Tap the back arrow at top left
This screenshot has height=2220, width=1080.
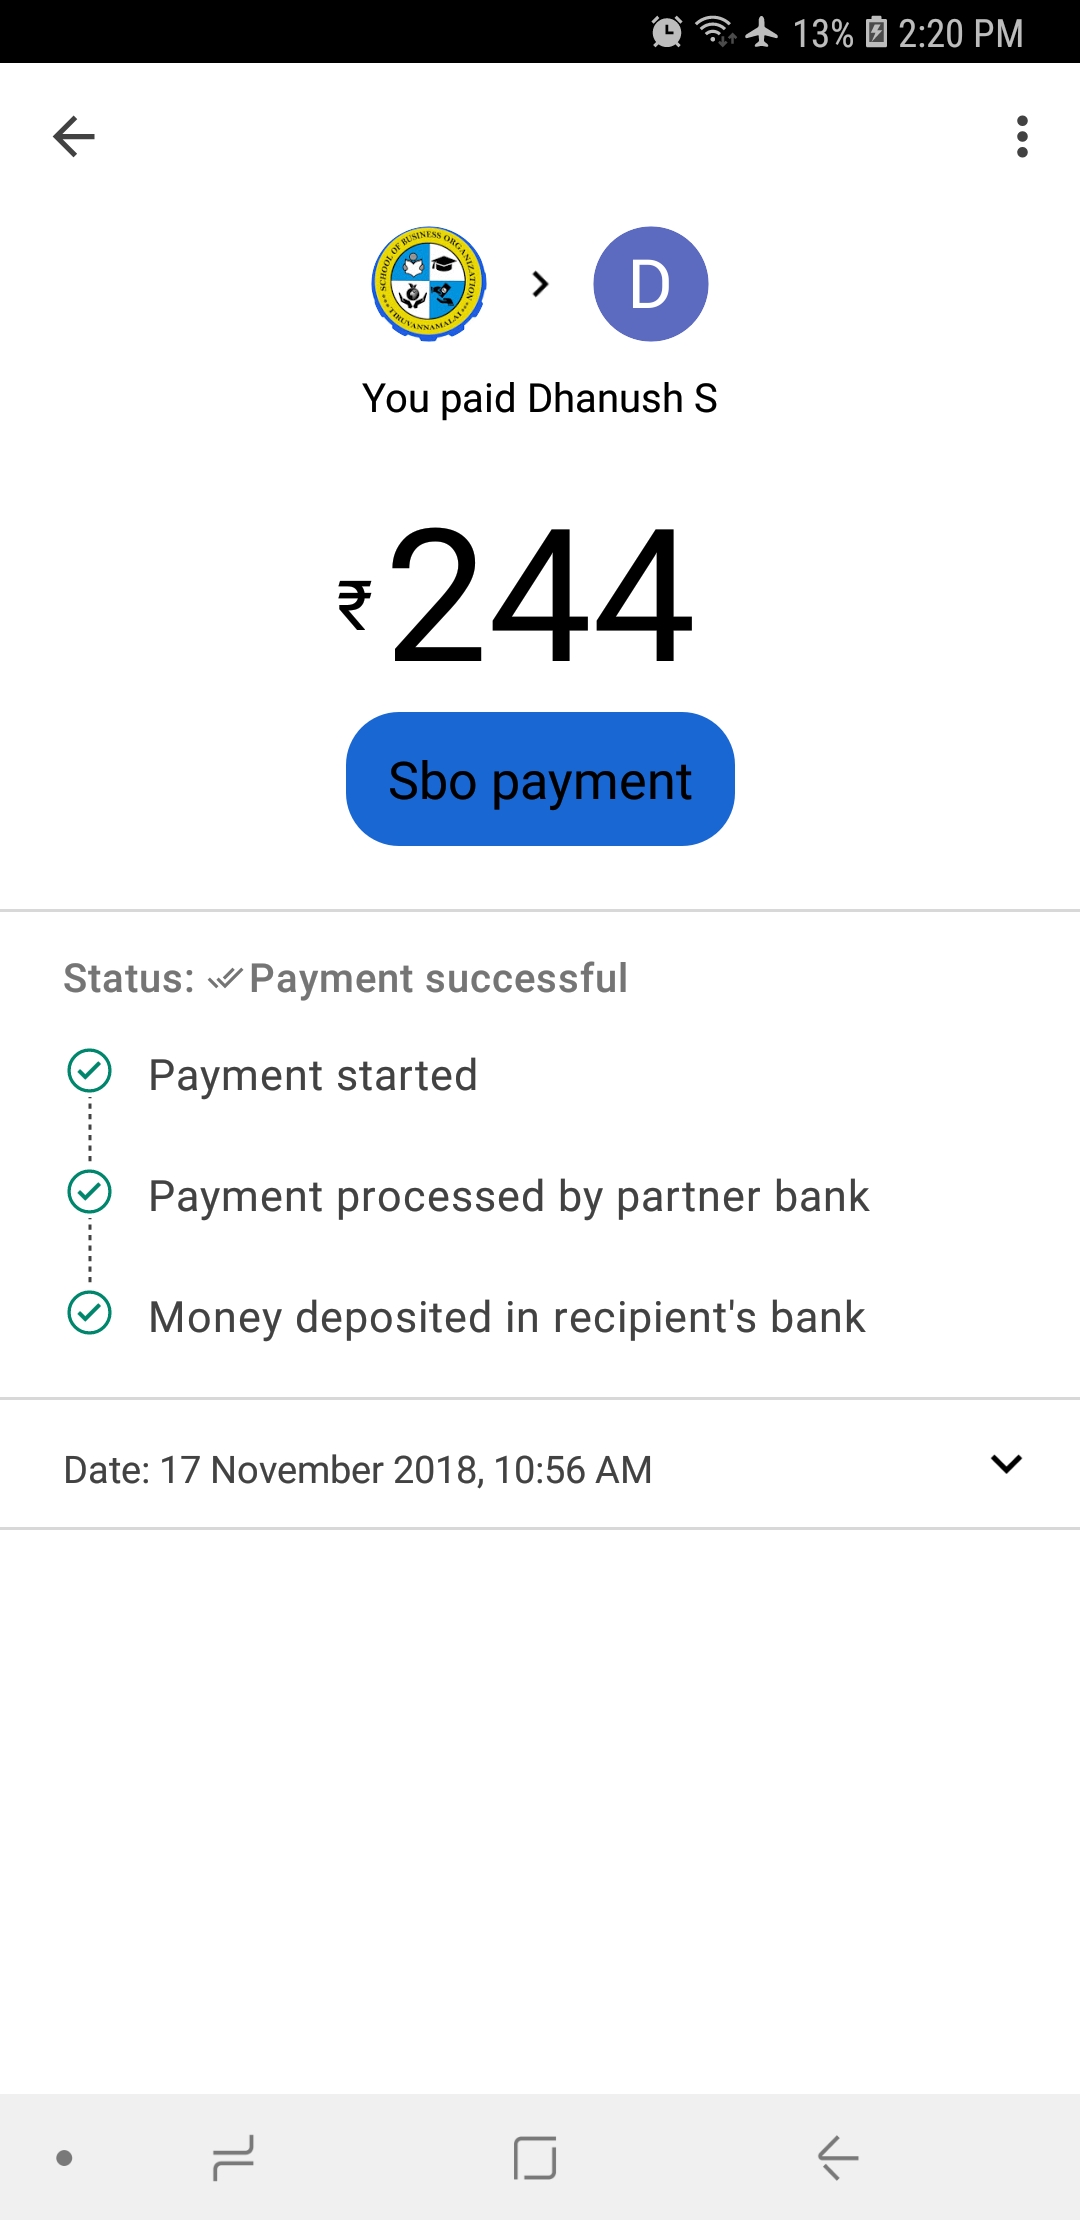[74, 137]
